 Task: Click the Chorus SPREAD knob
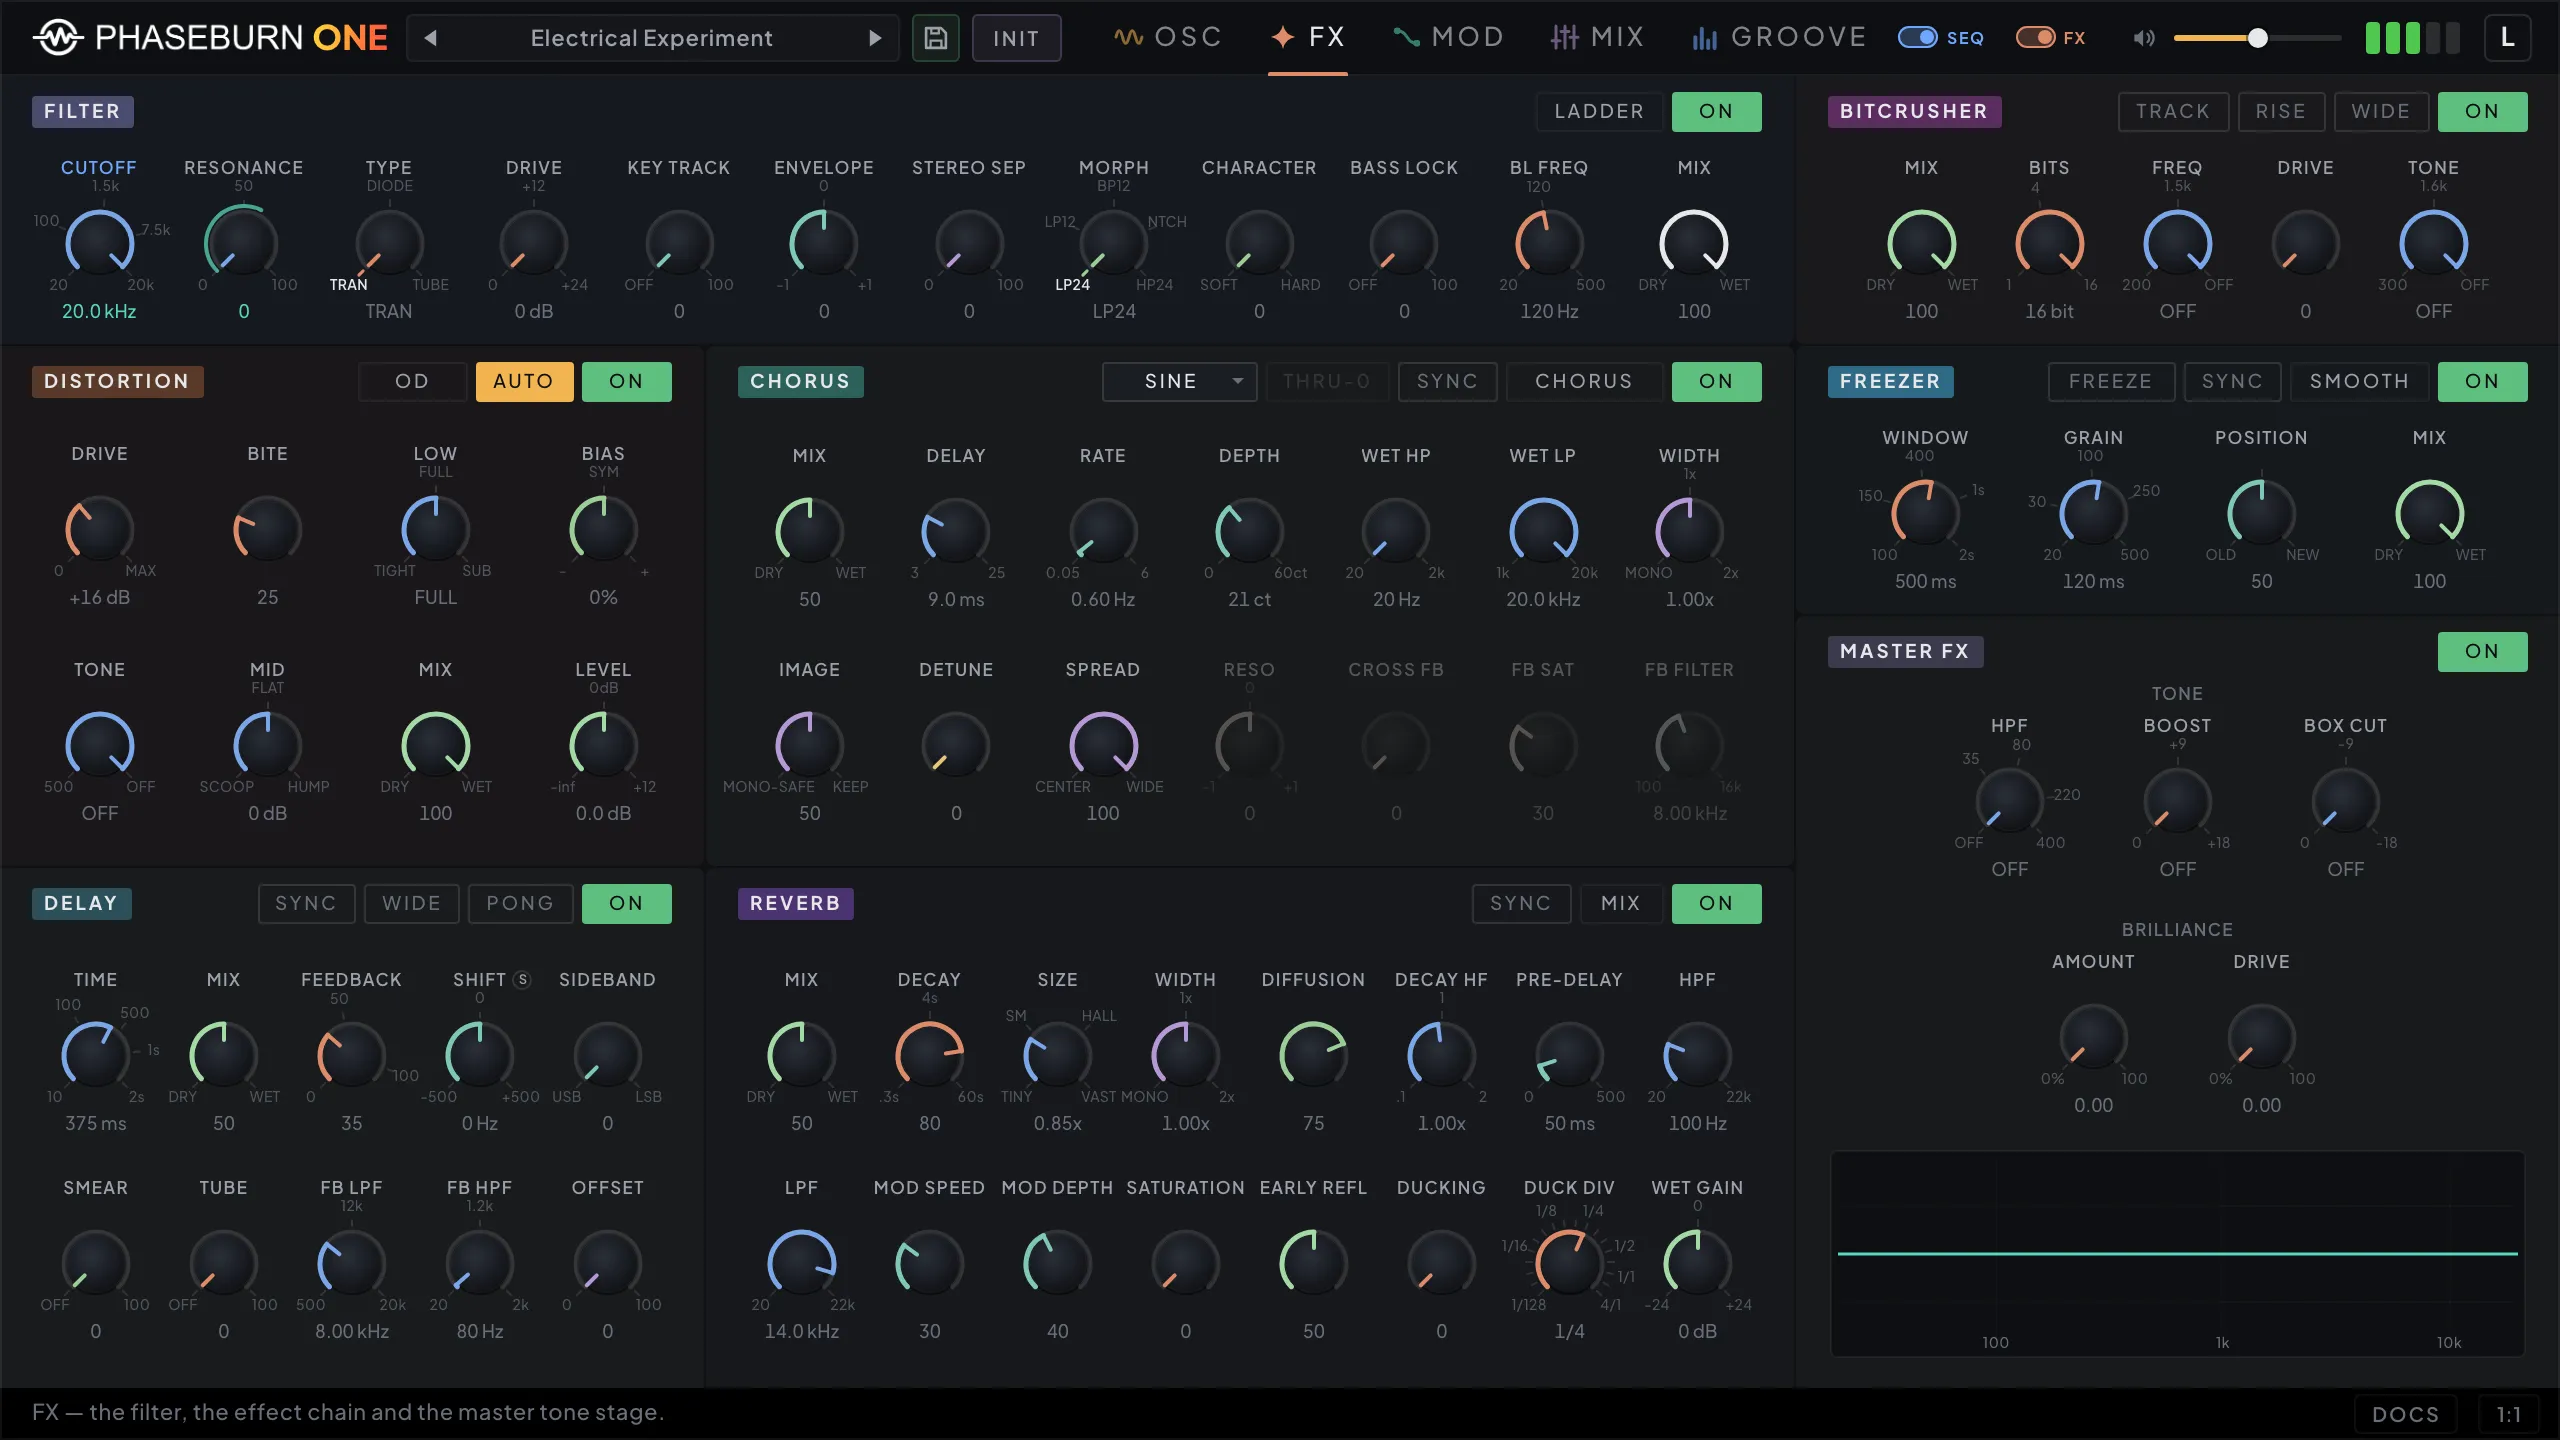point(1103,745)
